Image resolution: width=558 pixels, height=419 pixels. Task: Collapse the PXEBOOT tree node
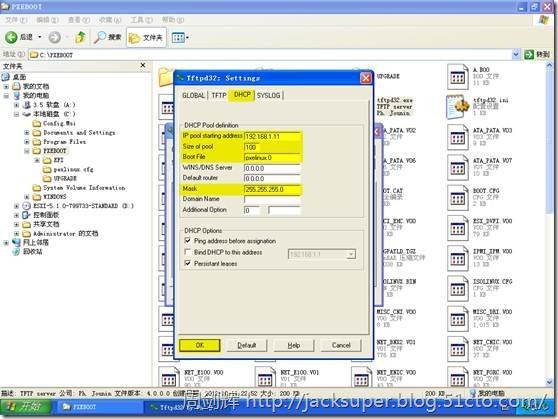27,151
